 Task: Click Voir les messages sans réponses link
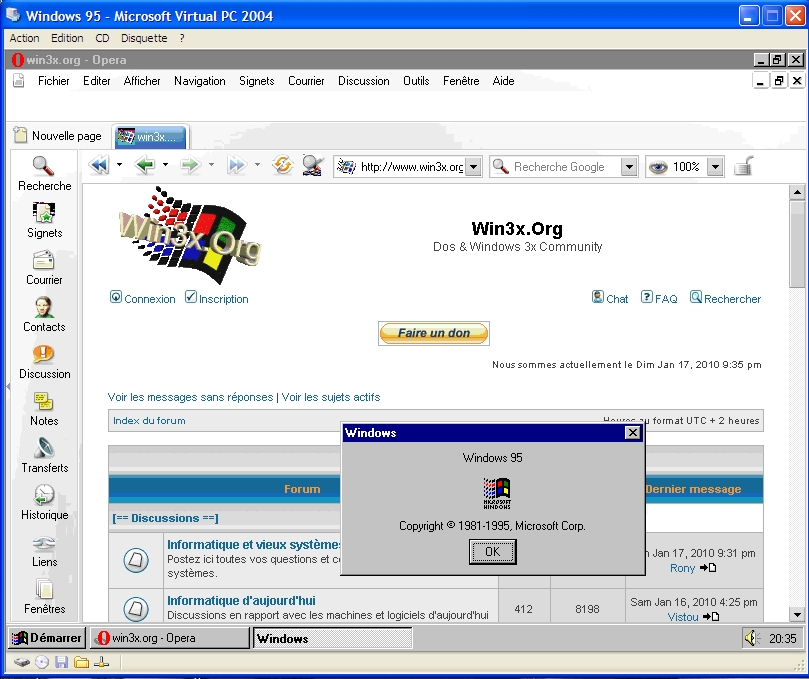pyautogui.click(x=190, y=397)
